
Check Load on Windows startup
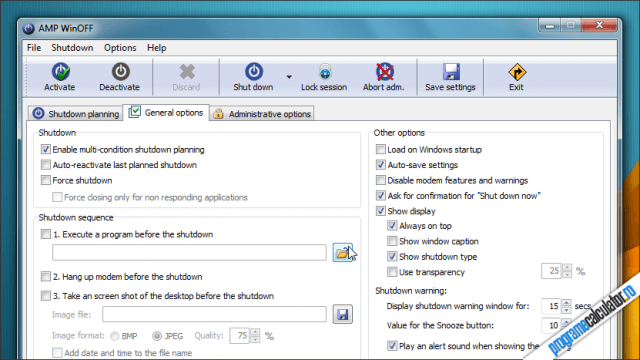[380, 149]
